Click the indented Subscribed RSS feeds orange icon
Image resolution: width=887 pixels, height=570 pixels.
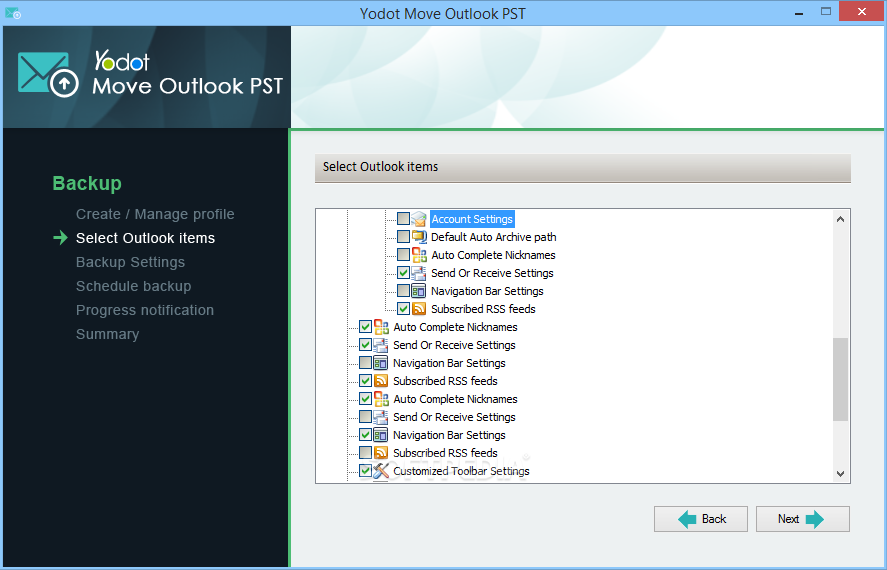point(419,309)
